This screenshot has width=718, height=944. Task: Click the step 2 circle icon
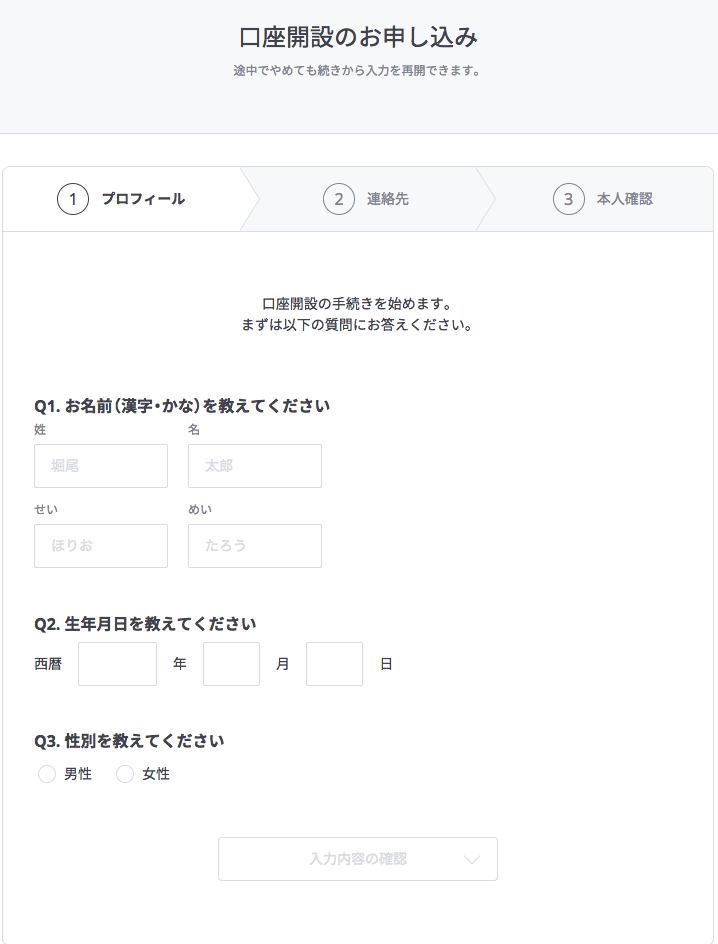click(339, 199)
